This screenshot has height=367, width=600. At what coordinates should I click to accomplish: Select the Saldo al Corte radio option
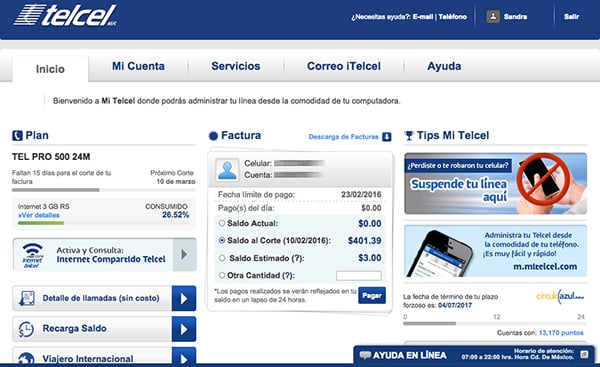click(222, 240)
